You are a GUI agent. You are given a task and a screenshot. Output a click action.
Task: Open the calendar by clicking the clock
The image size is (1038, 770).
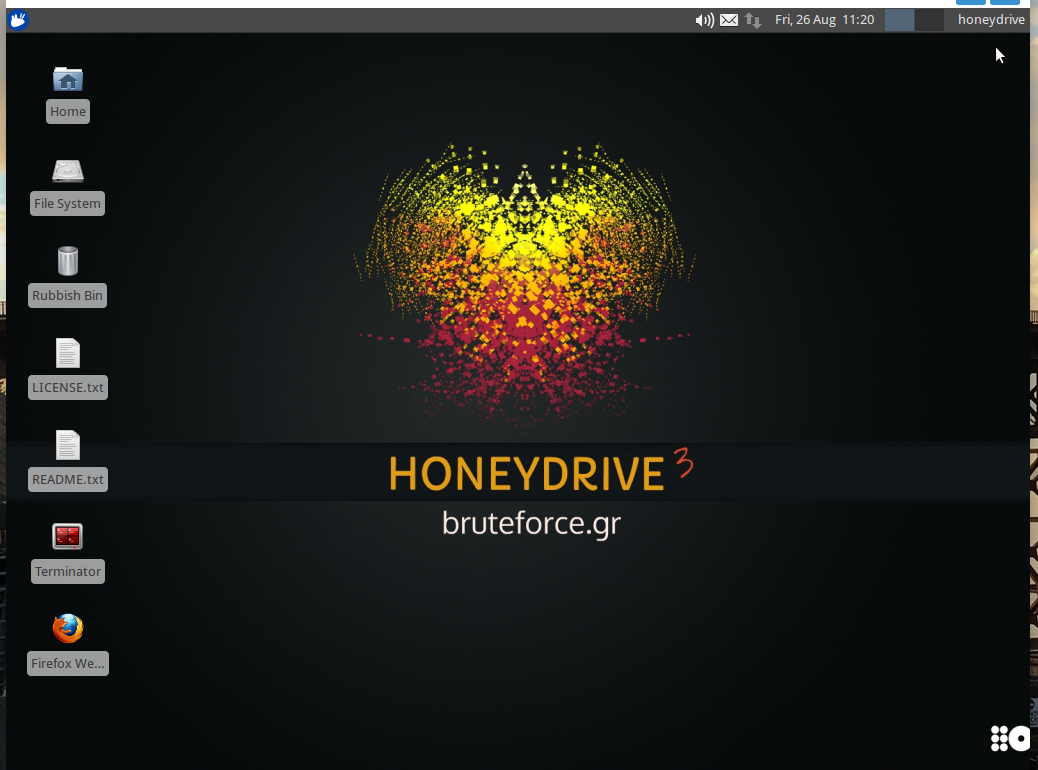(x=825, y=19)
